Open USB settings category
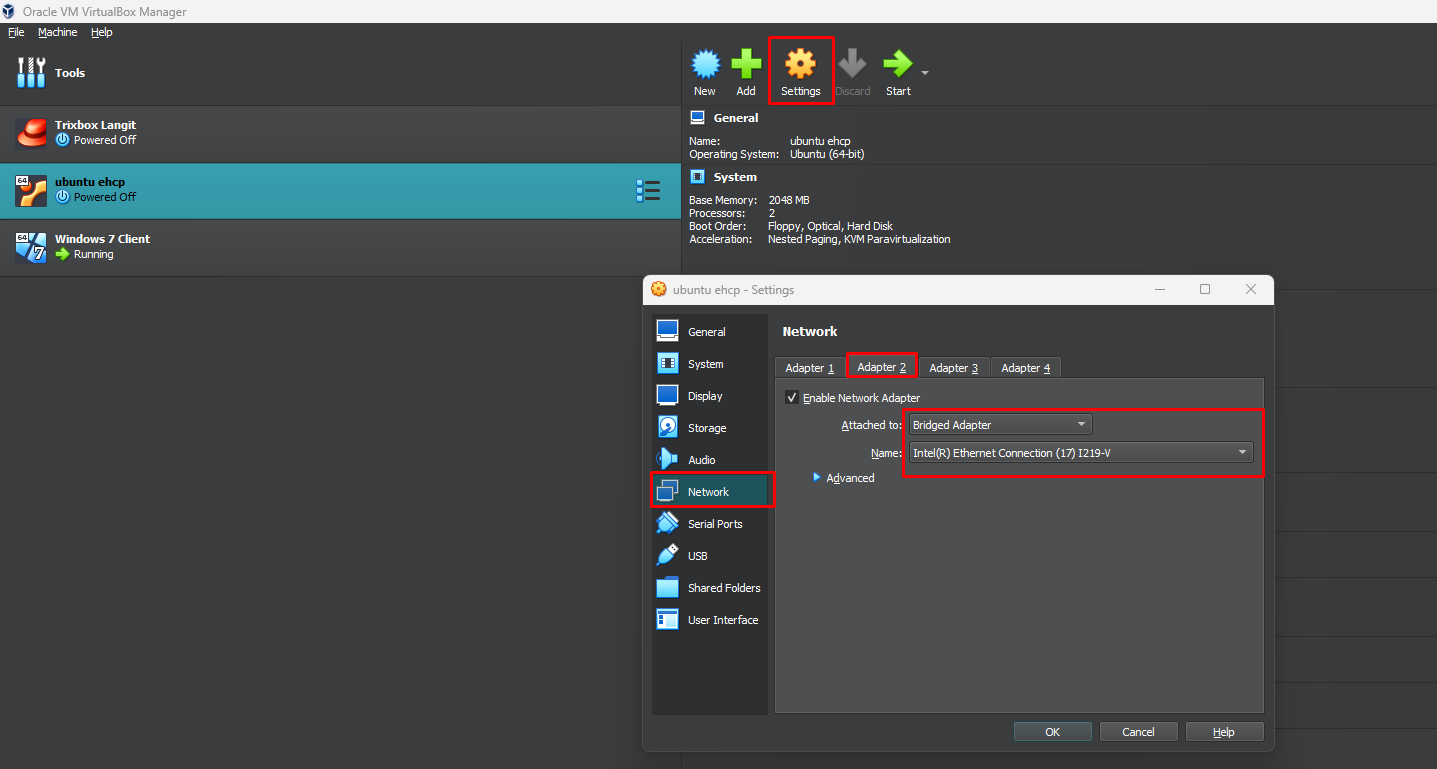 [710, 556]
